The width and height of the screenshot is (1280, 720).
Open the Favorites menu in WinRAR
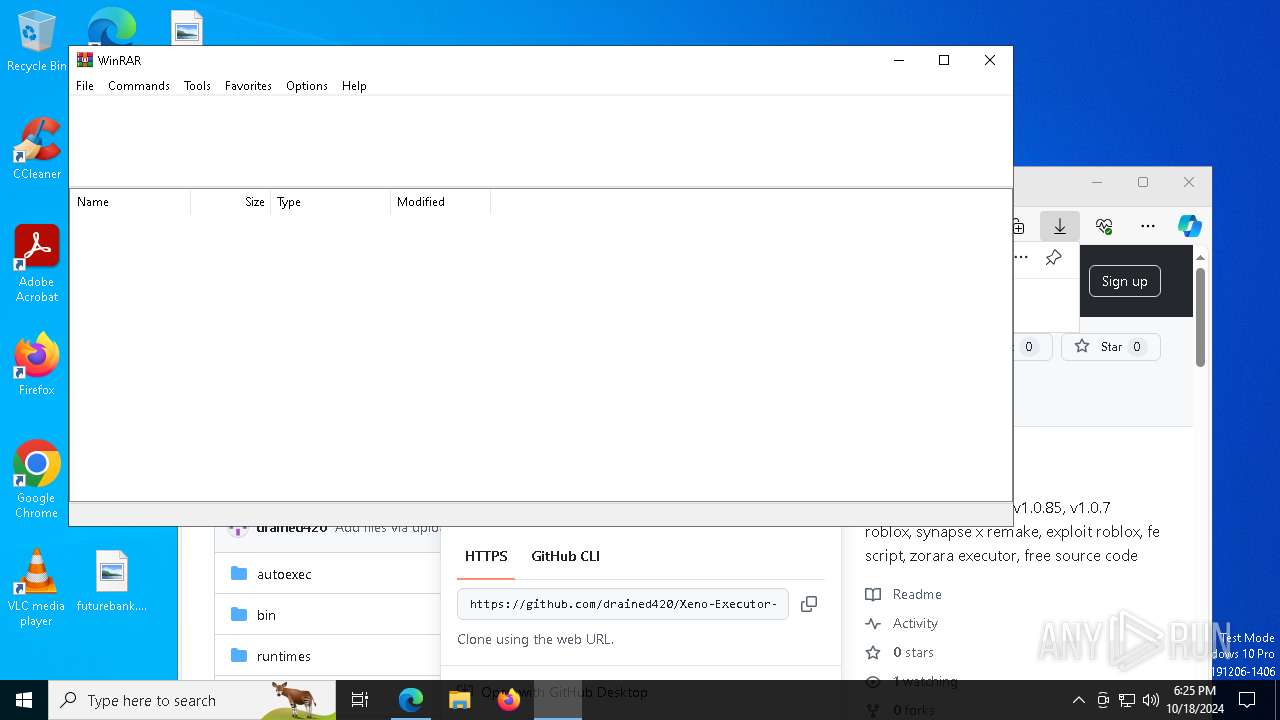[248, 86]
